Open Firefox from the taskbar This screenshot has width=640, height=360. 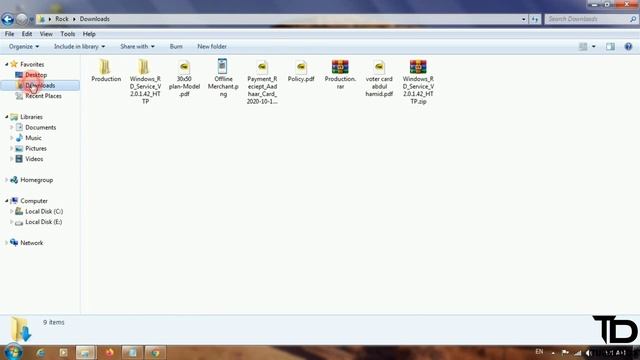coord(109,352)
